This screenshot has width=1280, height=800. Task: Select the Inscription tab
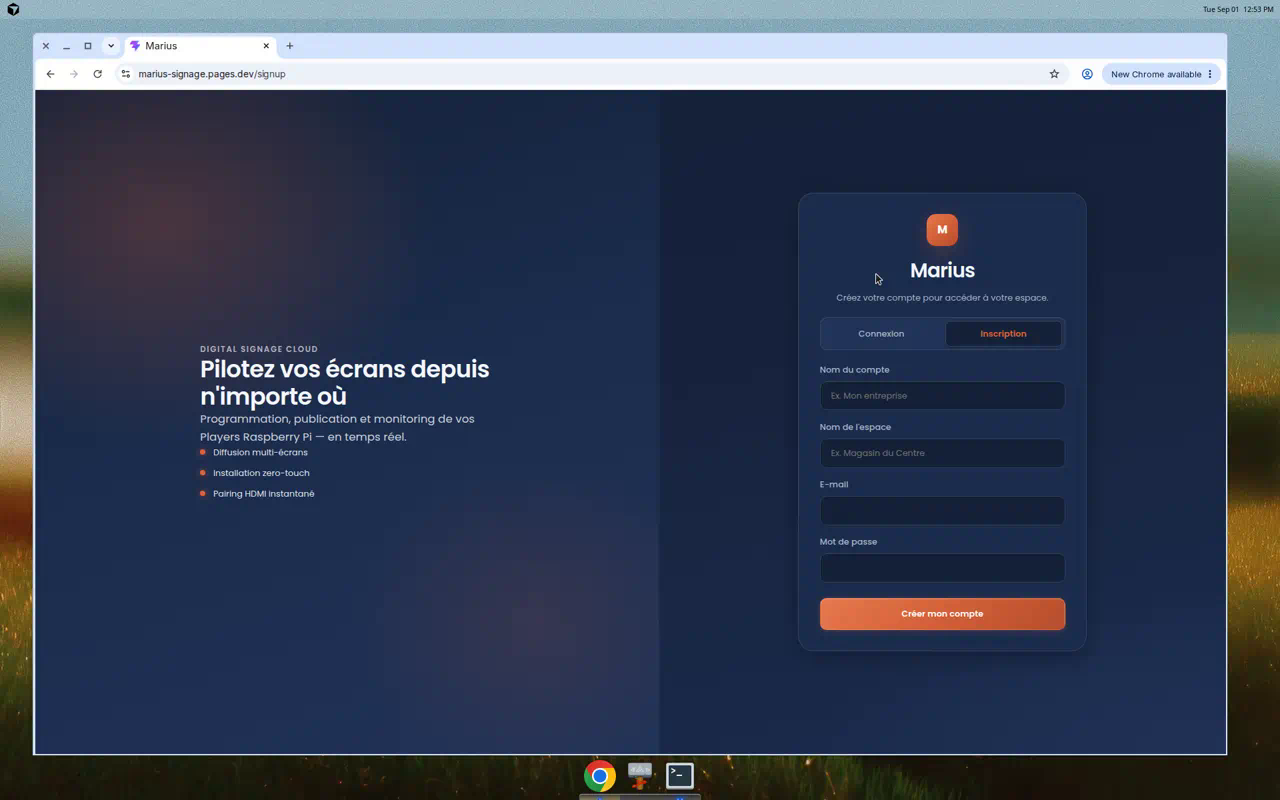coord(1003,334)
